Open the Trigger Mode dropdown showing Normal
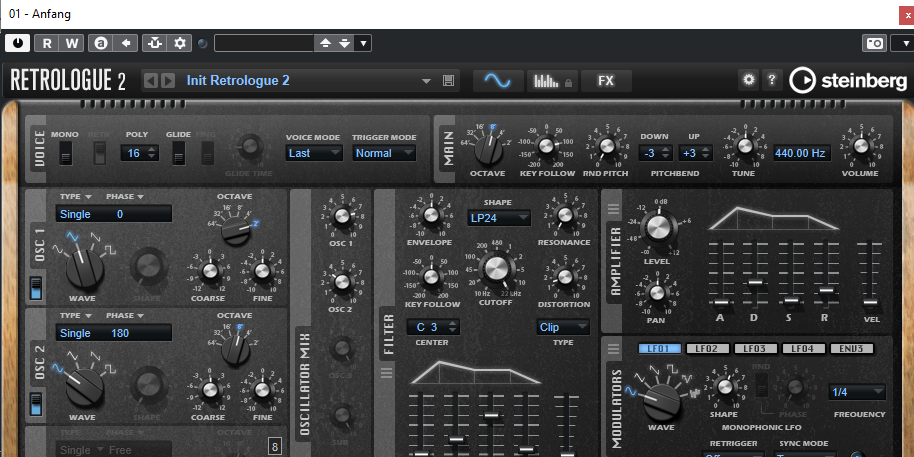This screenshot has height=457, width=914. [383, 153]
